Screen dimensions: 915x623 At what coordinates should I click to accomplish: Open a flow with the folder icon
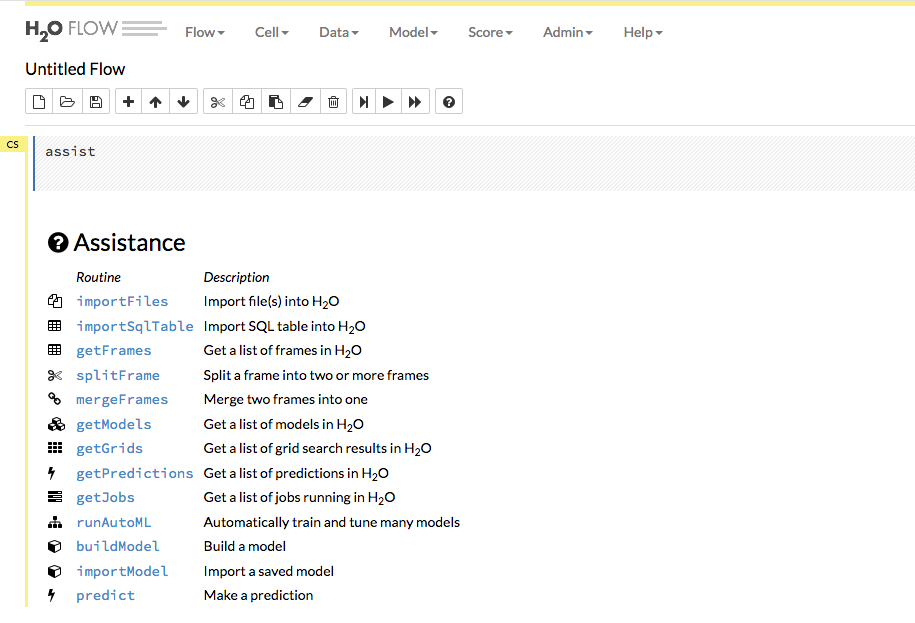67,102
